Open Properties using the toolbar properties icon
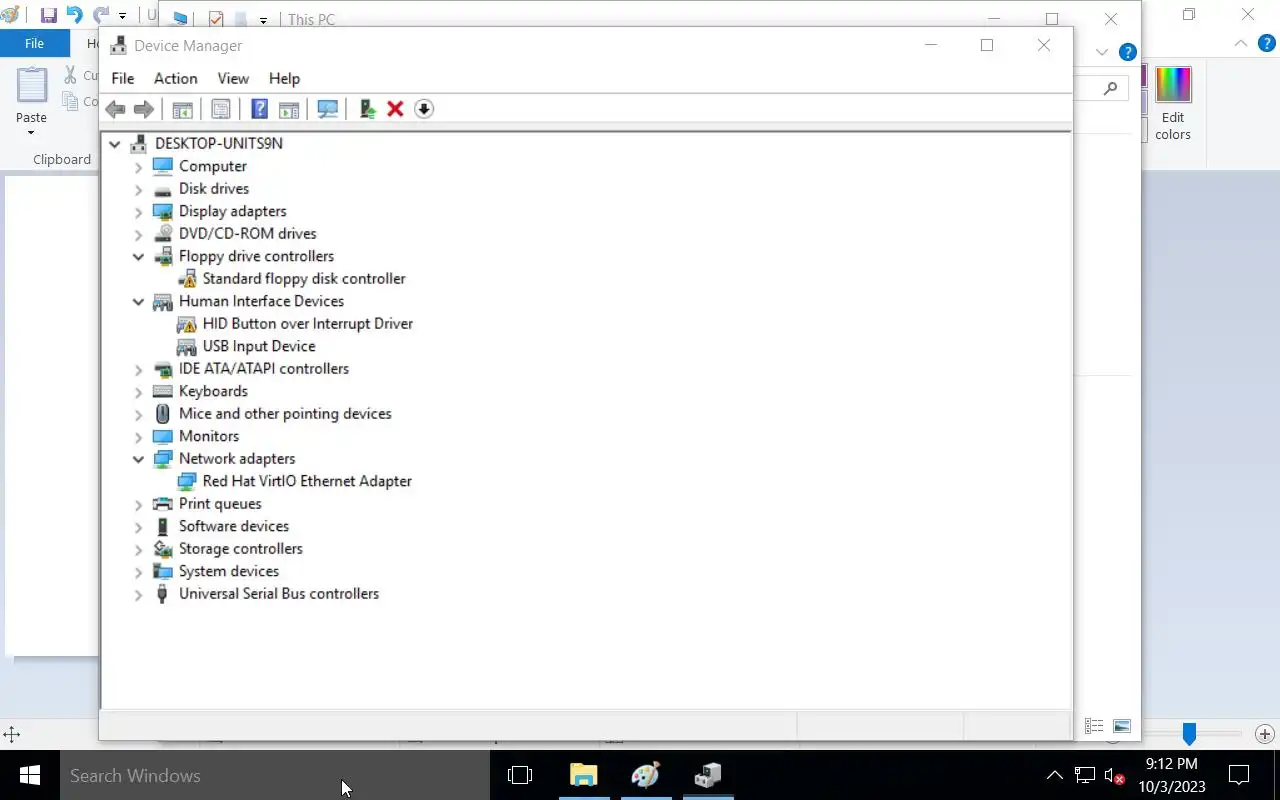 pyautogui.click(x=221, y=109)
